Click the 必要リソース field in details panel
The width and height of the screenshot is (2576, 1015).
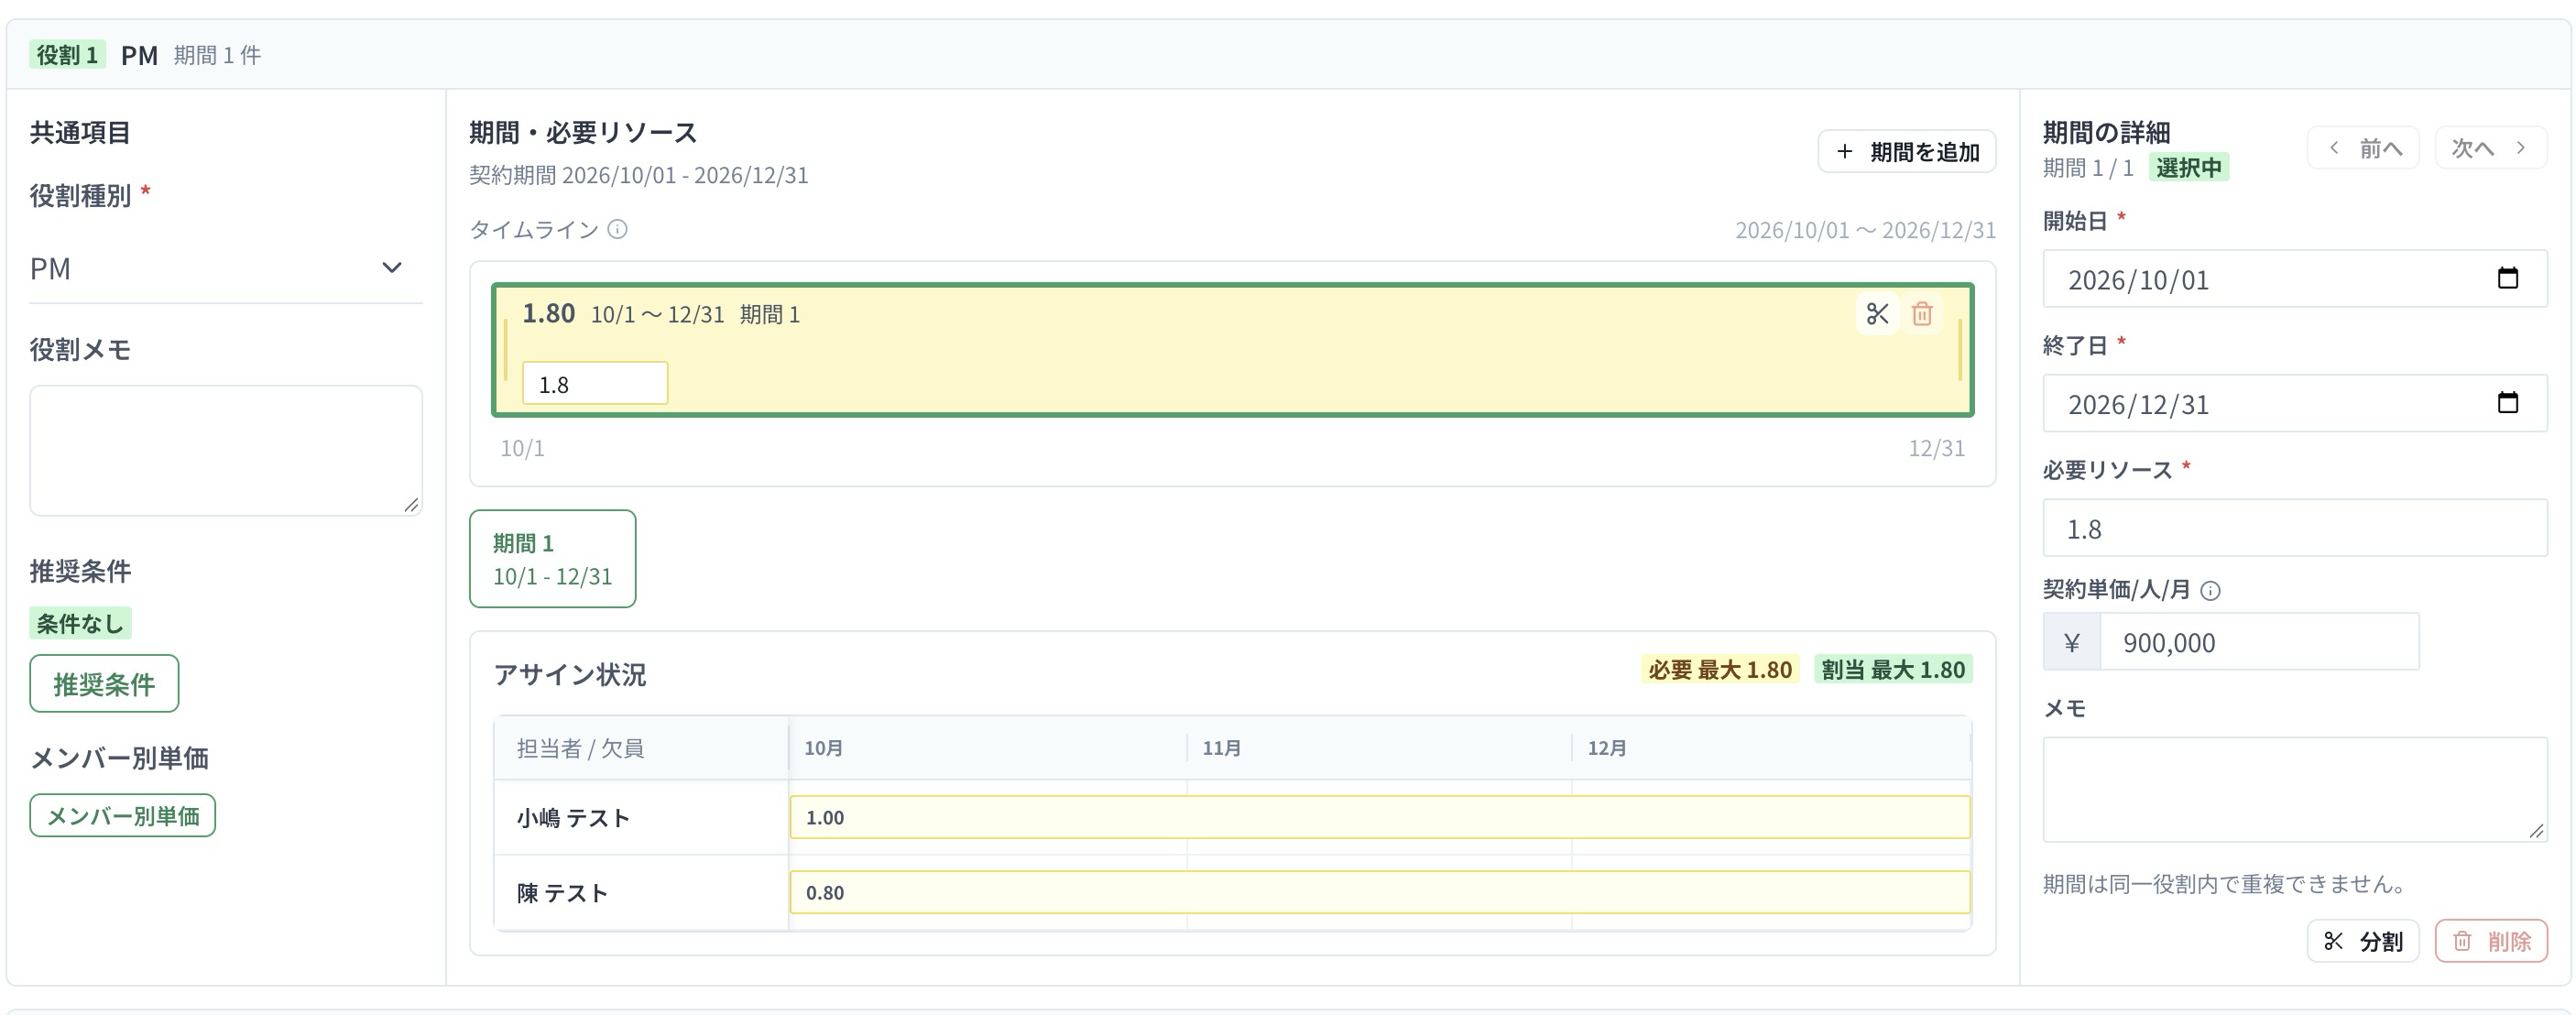click(x=2295, y=528)
